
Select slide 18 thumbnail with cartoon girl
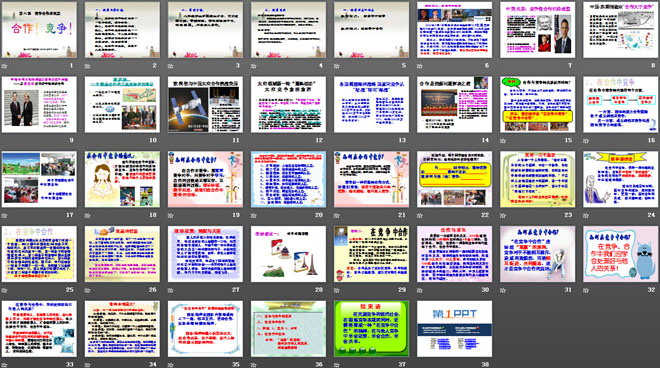click(122, 179)
